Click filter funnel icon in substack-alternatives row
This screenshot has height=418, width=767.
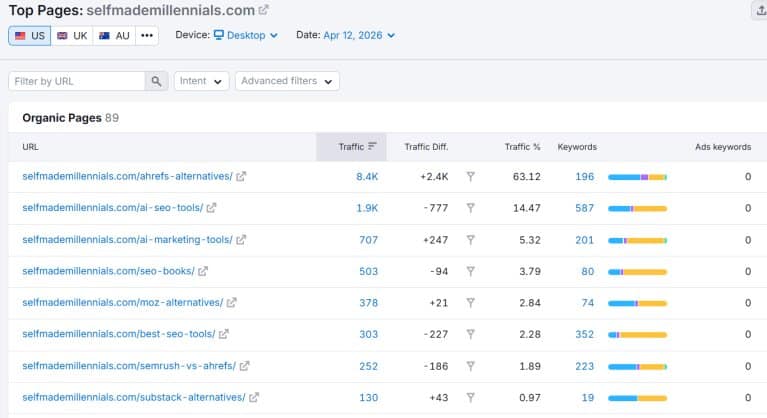coord(471,397)
